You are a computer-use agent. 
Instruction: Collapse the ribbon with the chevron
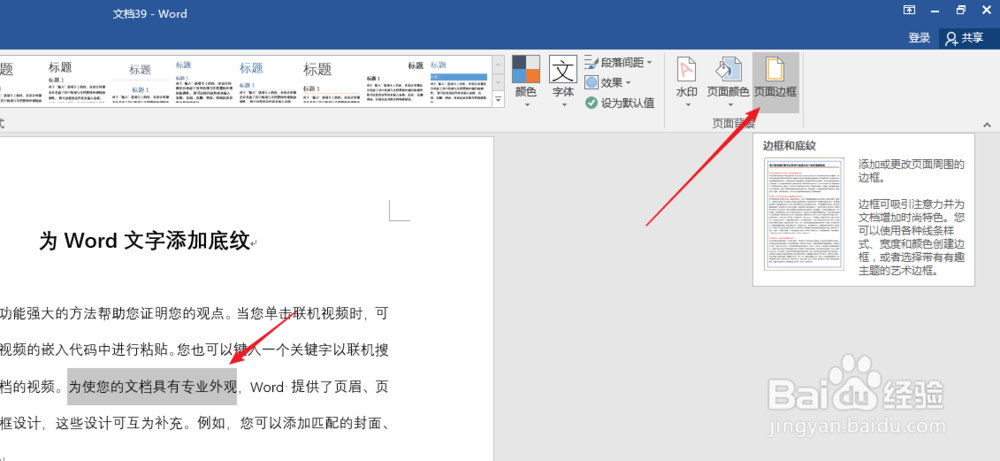[x=987, y=124]
